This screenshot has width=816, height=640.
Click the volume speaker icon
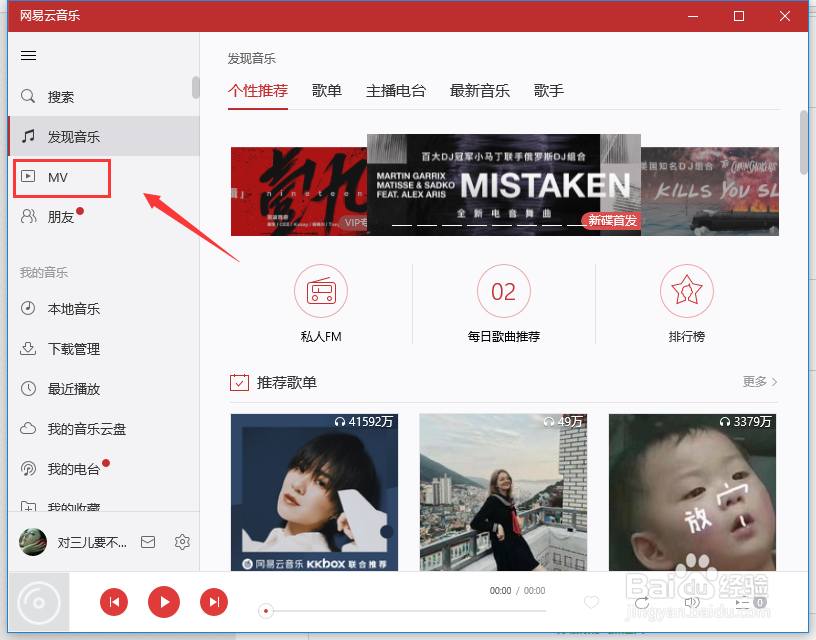coord(692,603)
